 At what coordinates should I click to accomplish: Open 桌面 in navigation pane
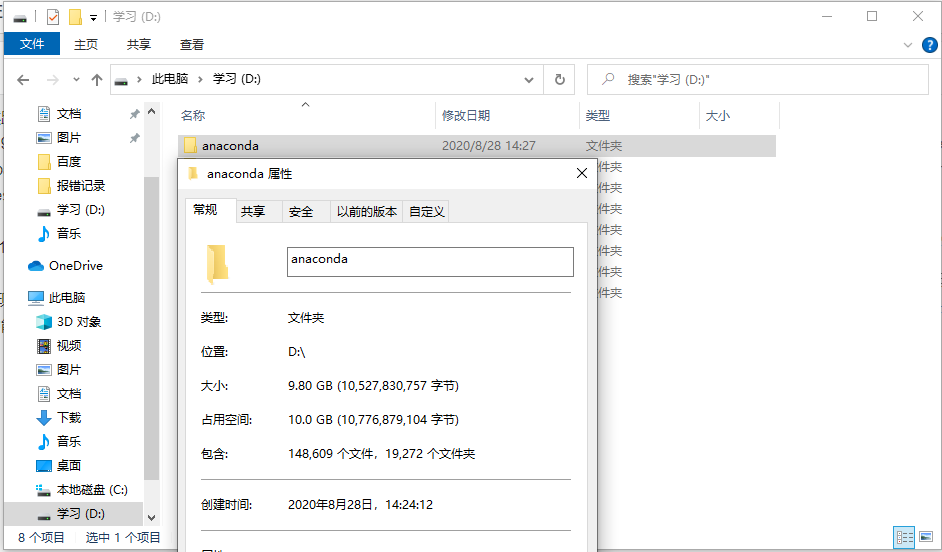point(69,466)
